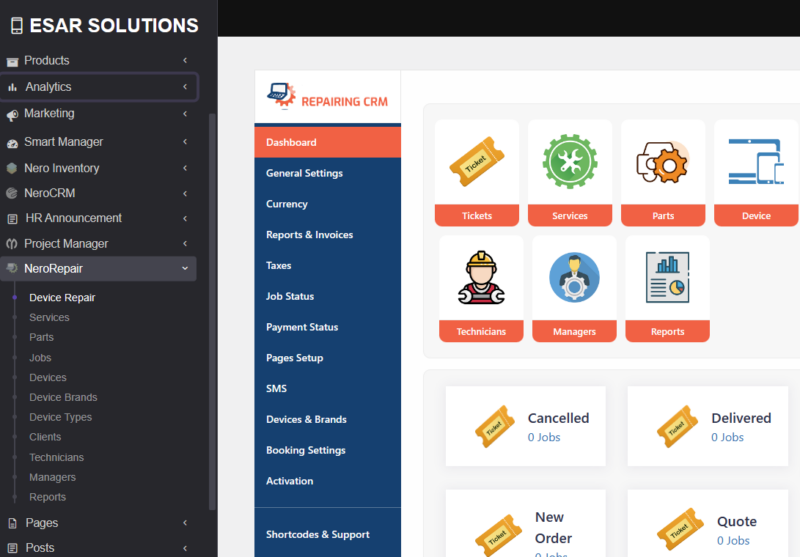Select Pages Setup in CRM menu

328,358
